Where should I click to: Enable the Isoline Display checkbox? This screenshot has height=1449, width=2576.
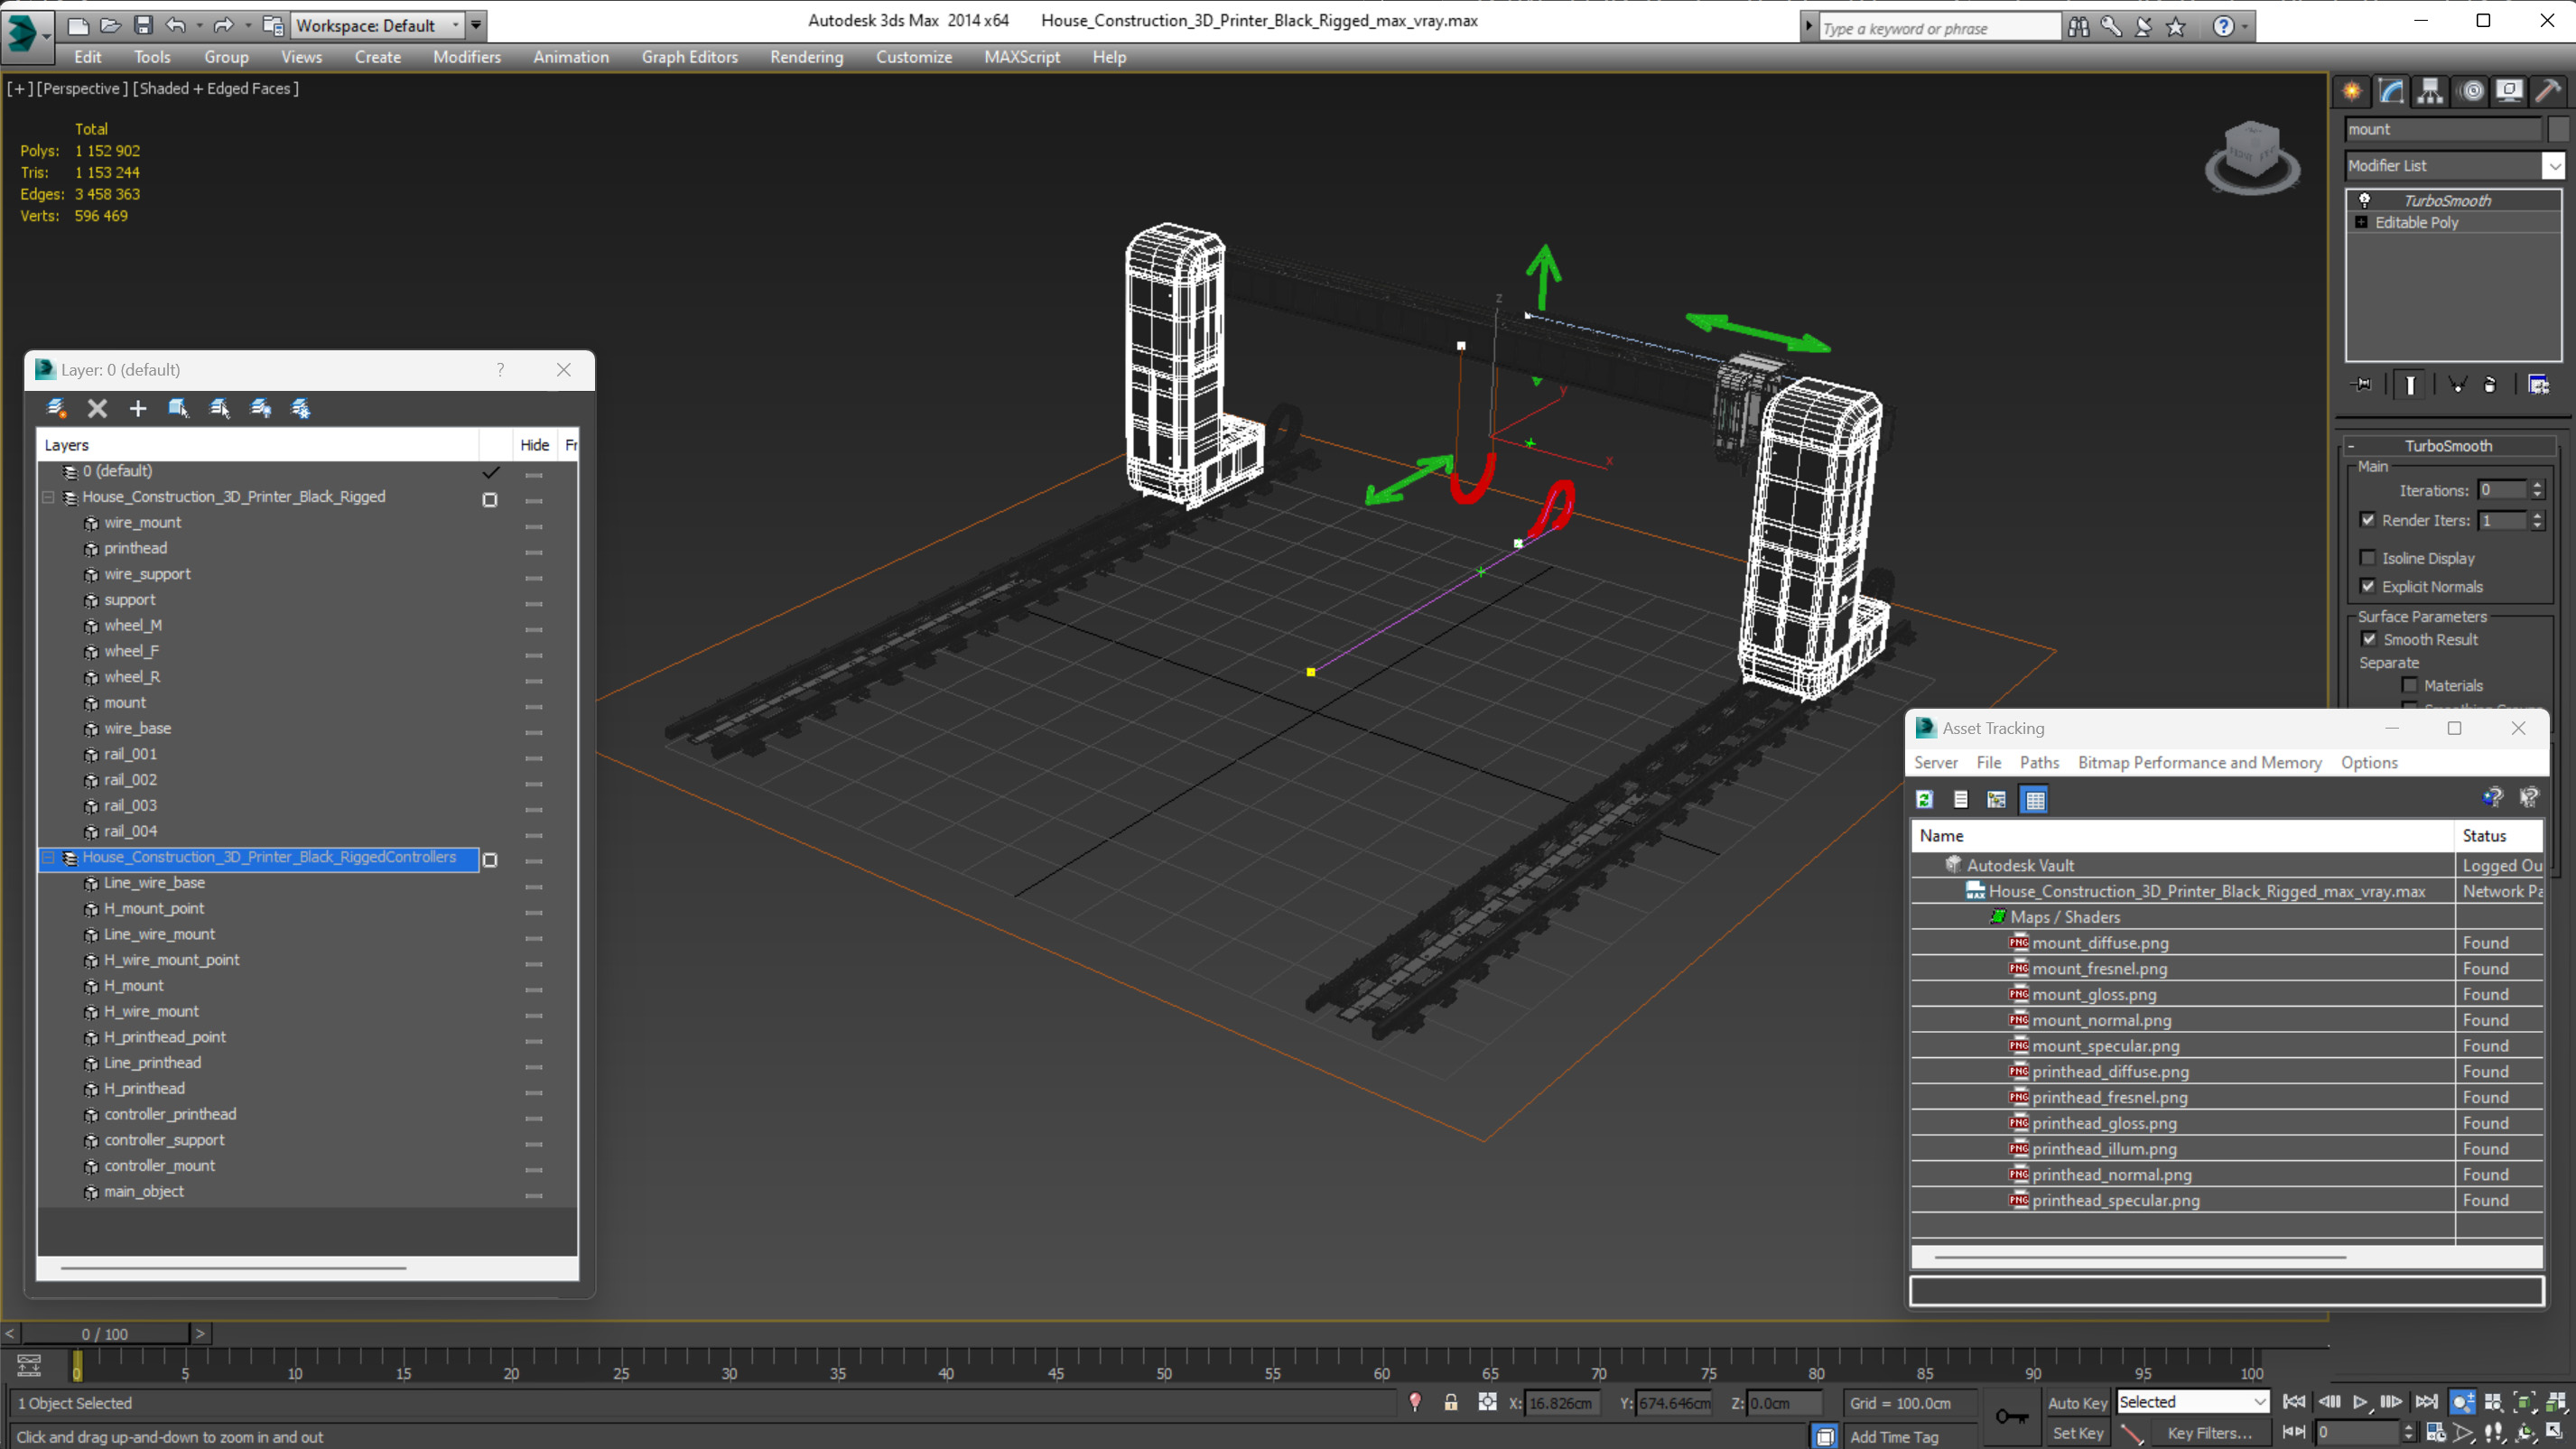pyautogui.click(x=2367, y=558)
